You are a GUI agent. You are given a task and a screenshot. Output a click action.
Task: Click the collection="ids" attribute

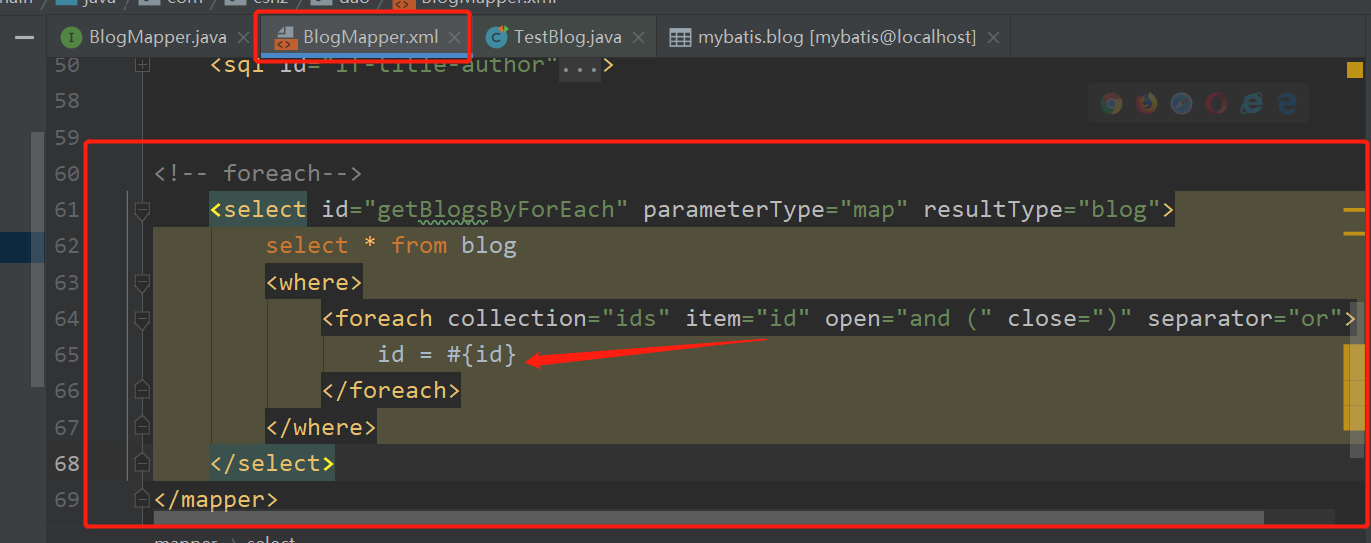coord(559,319)
